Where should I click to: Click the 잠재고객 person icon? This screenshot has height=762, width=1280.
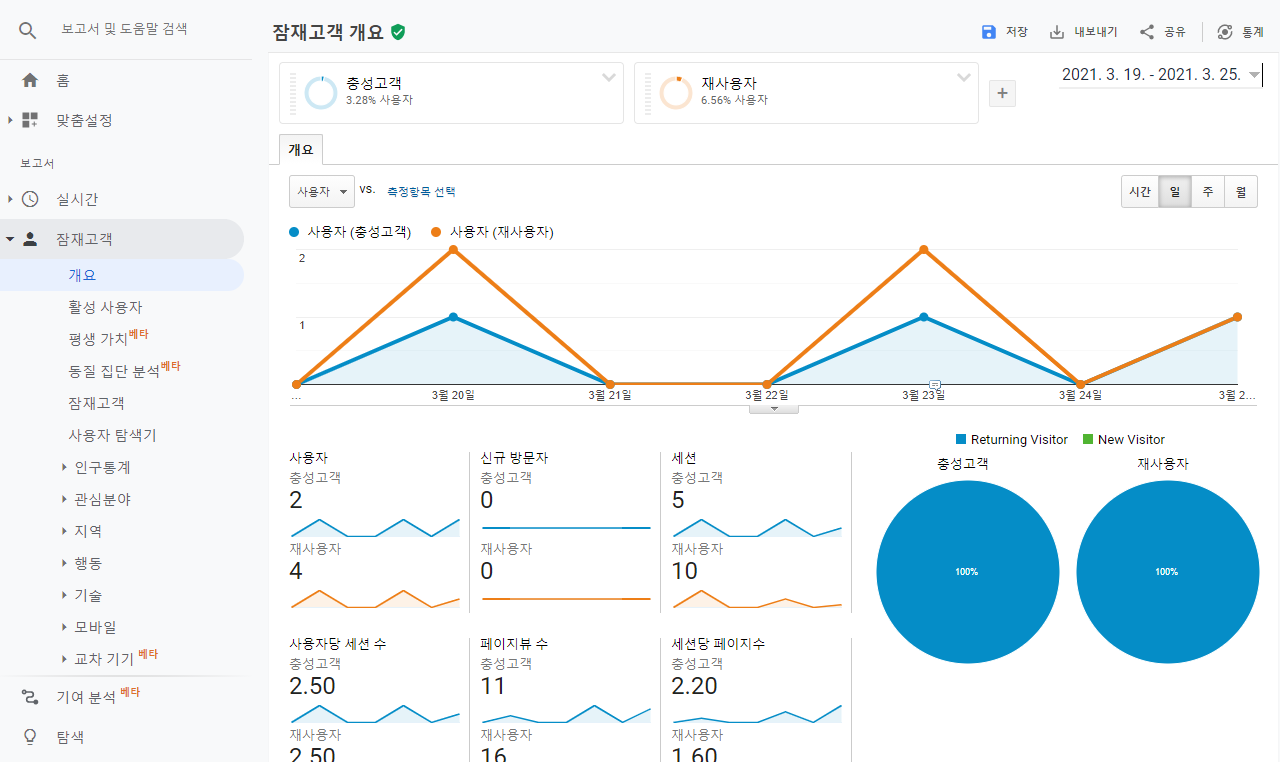tap(30, 239)
